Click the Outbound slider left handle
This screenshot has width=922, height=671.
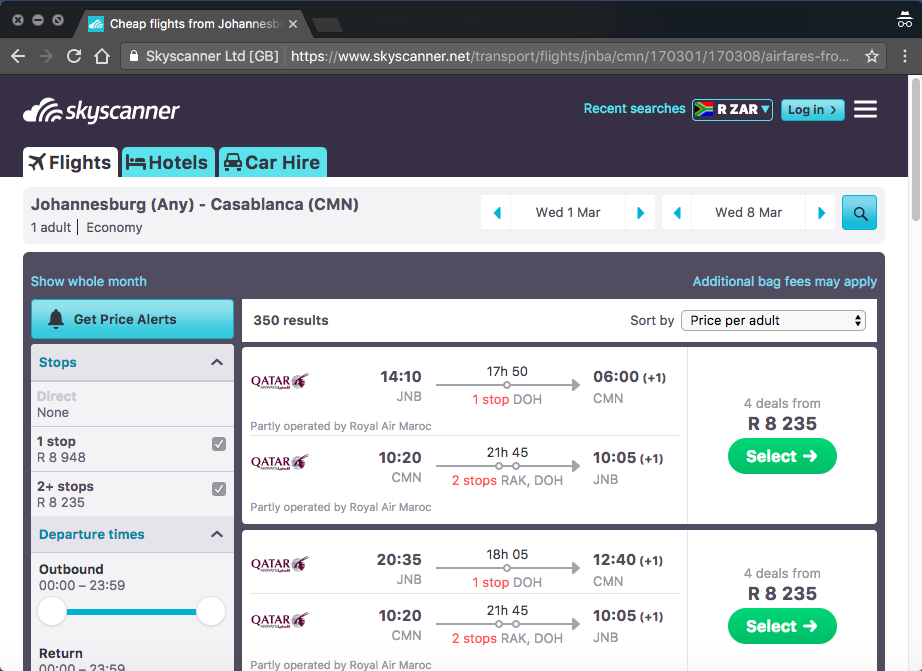pyautogui.click(x=52, y=612)
